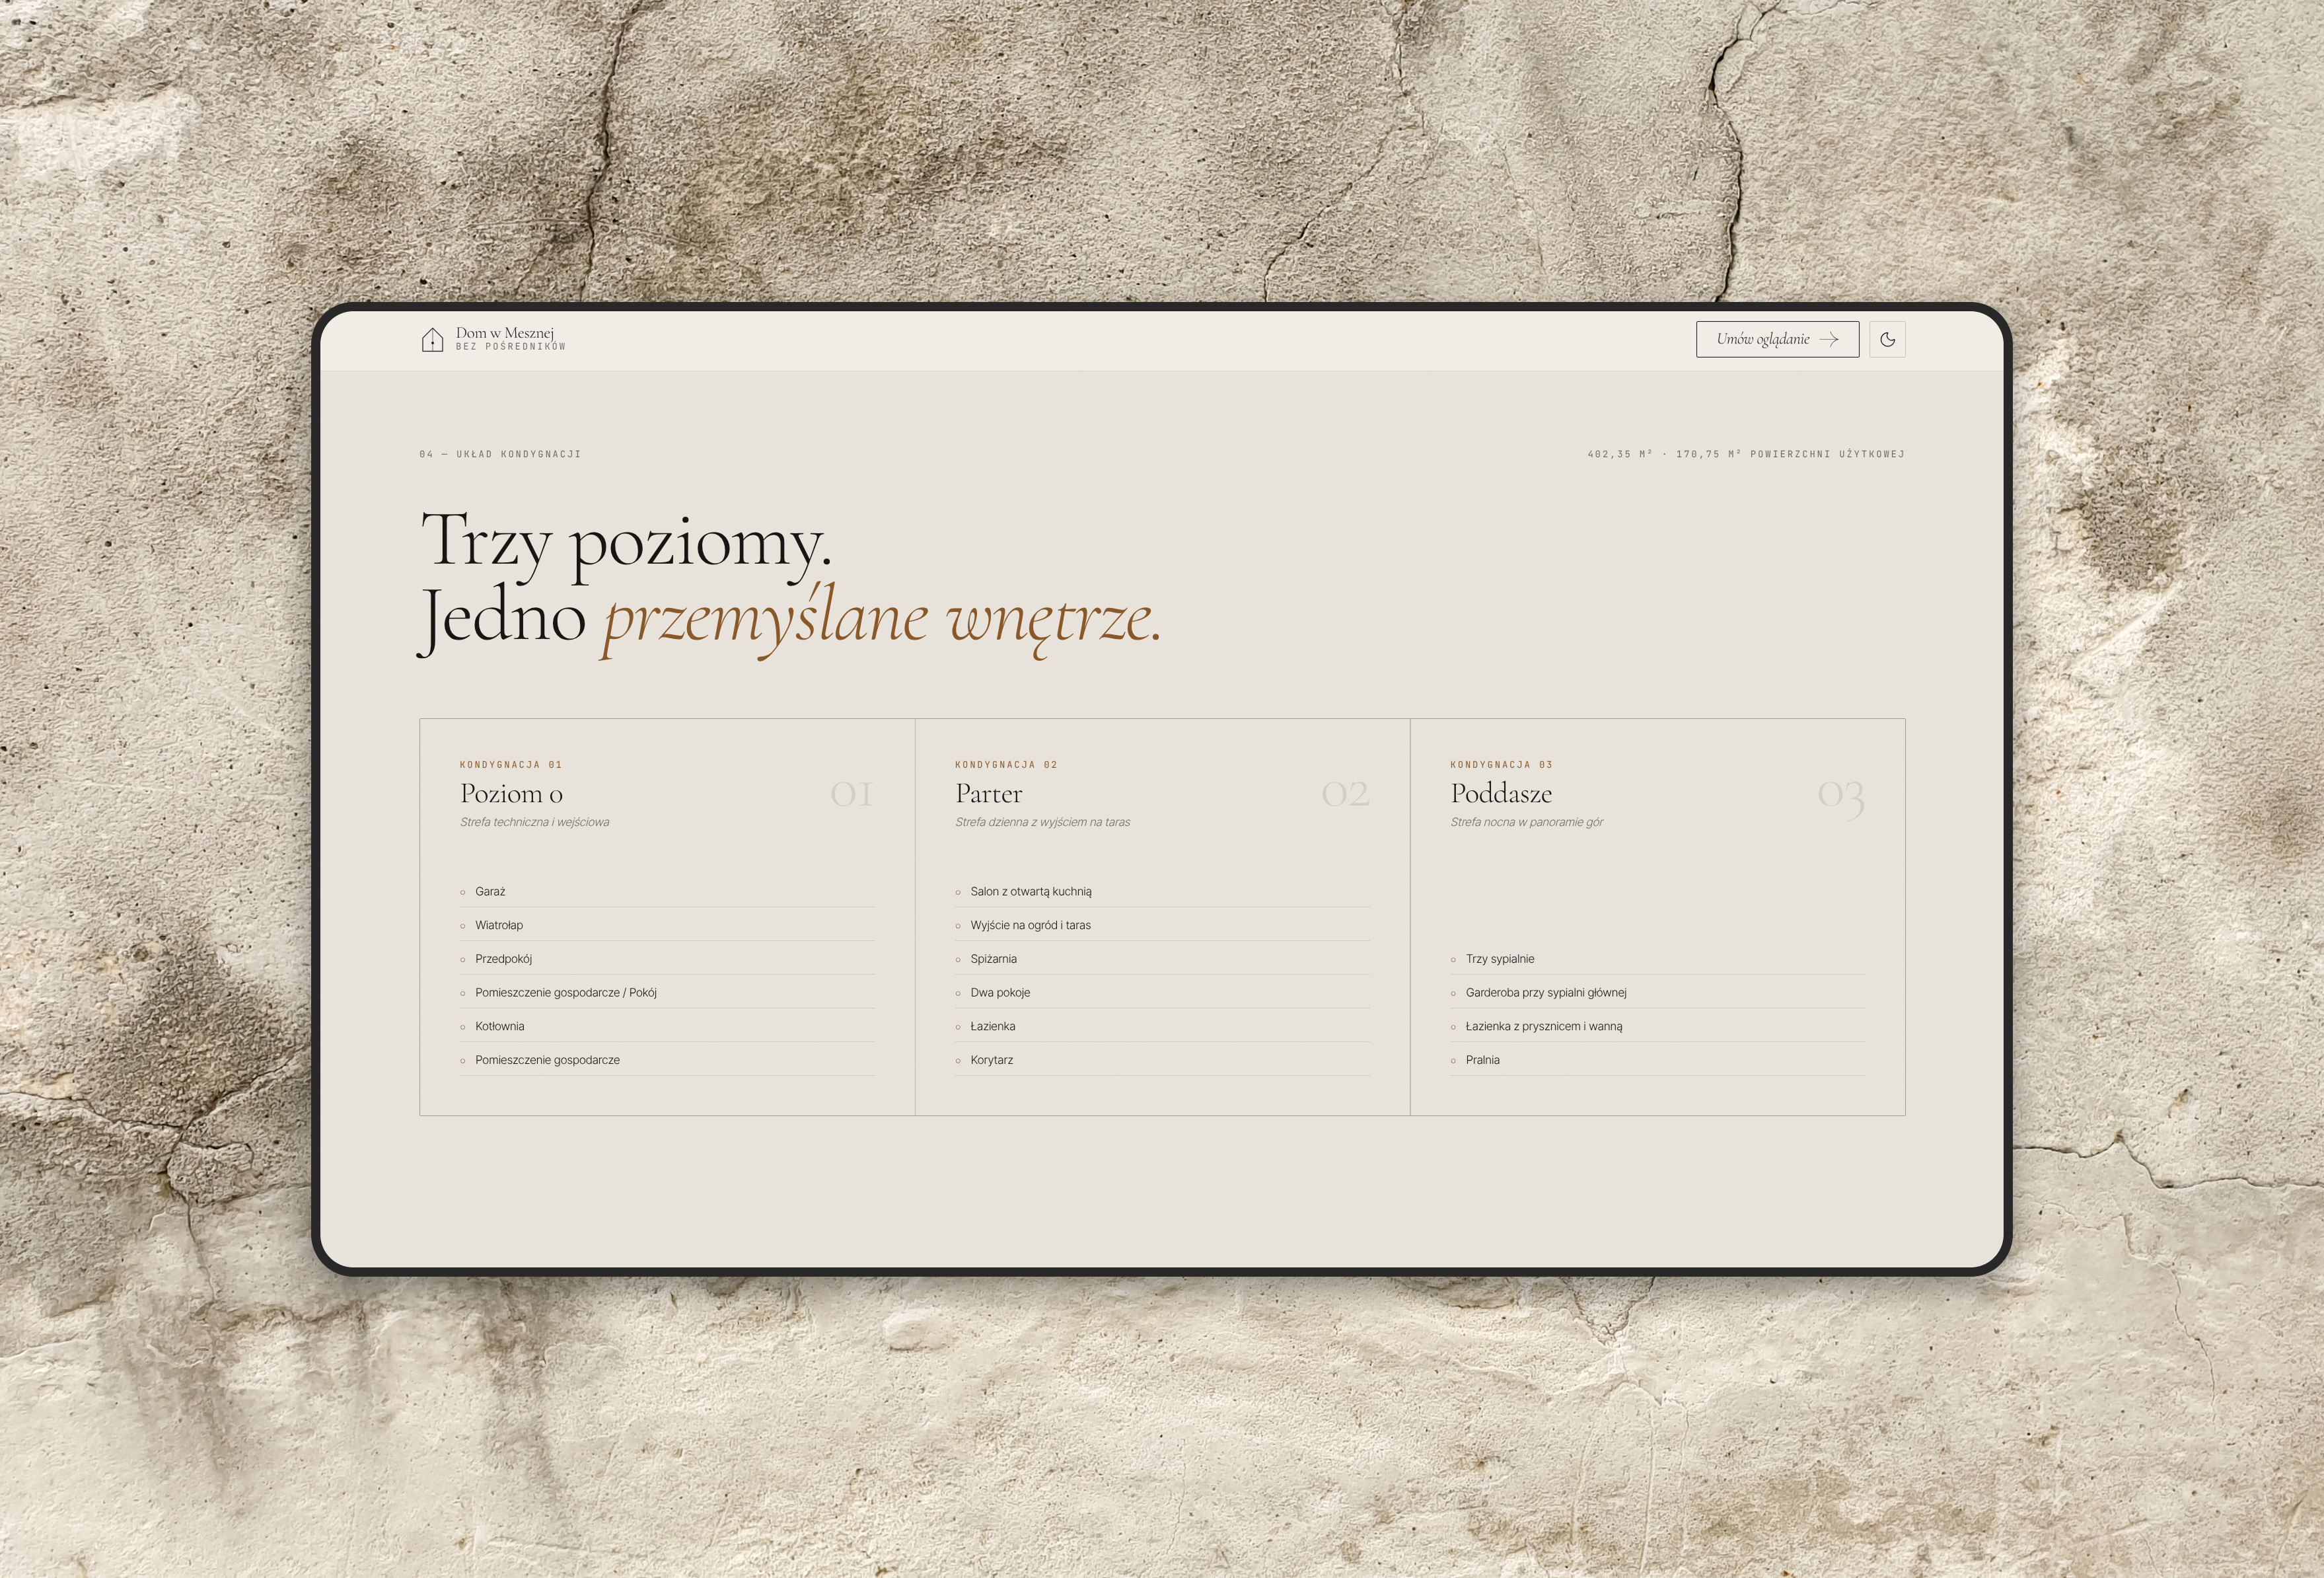Viewport: 2324px width, 1578px height.
Task: Click the Kotłownia list item
Action: click(x=667, y=1026)
